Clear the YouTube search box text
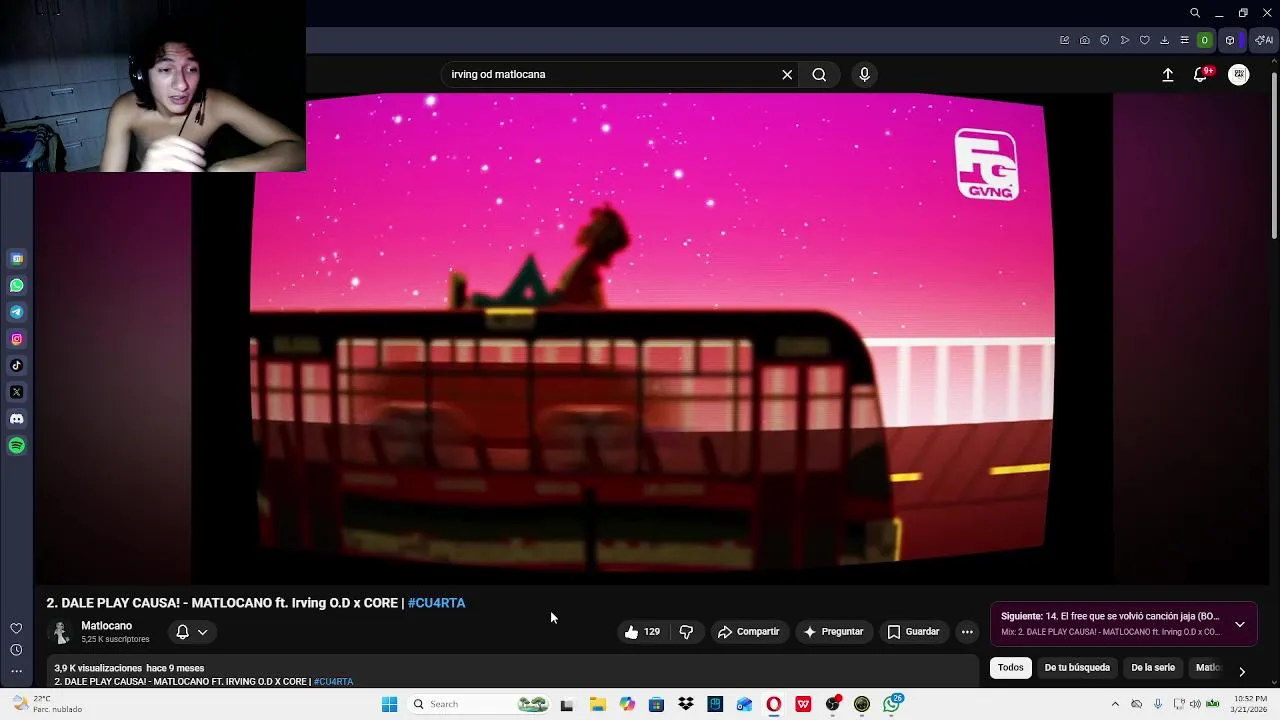1280x720 pixels. (x=787, y=74)
